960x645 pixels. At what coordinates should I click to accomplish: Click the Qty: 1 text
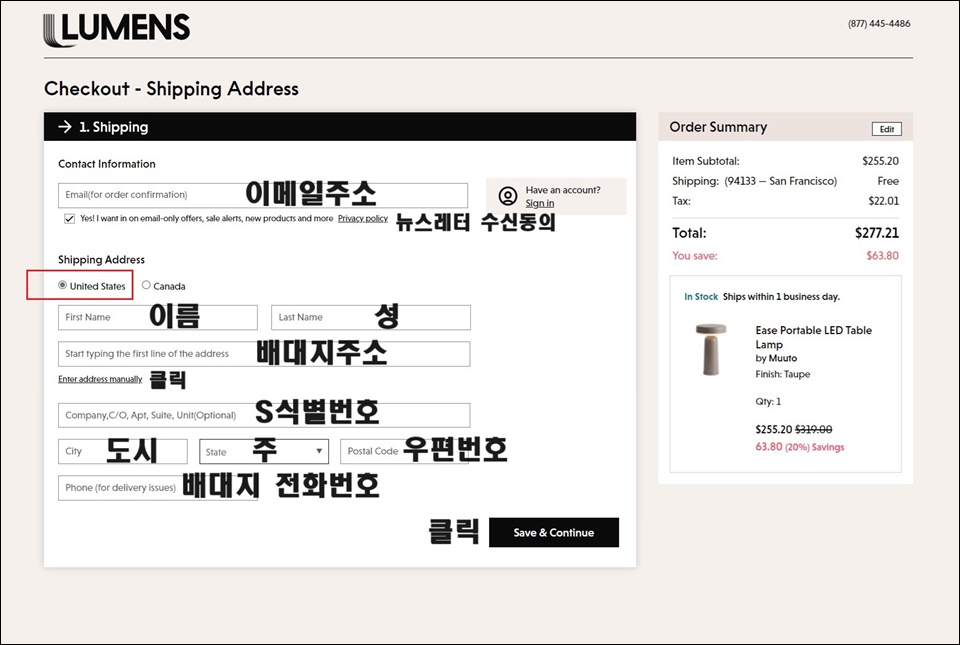[x=768, y=401]
